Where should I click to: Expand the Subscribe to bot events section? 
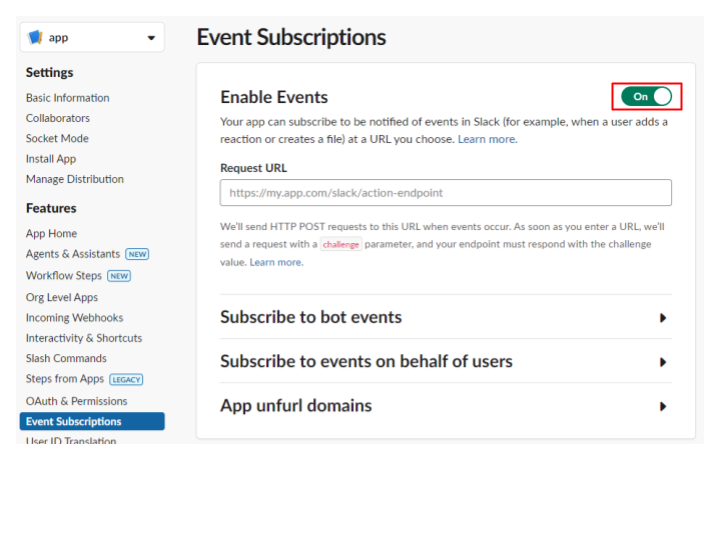coord(445,317)
